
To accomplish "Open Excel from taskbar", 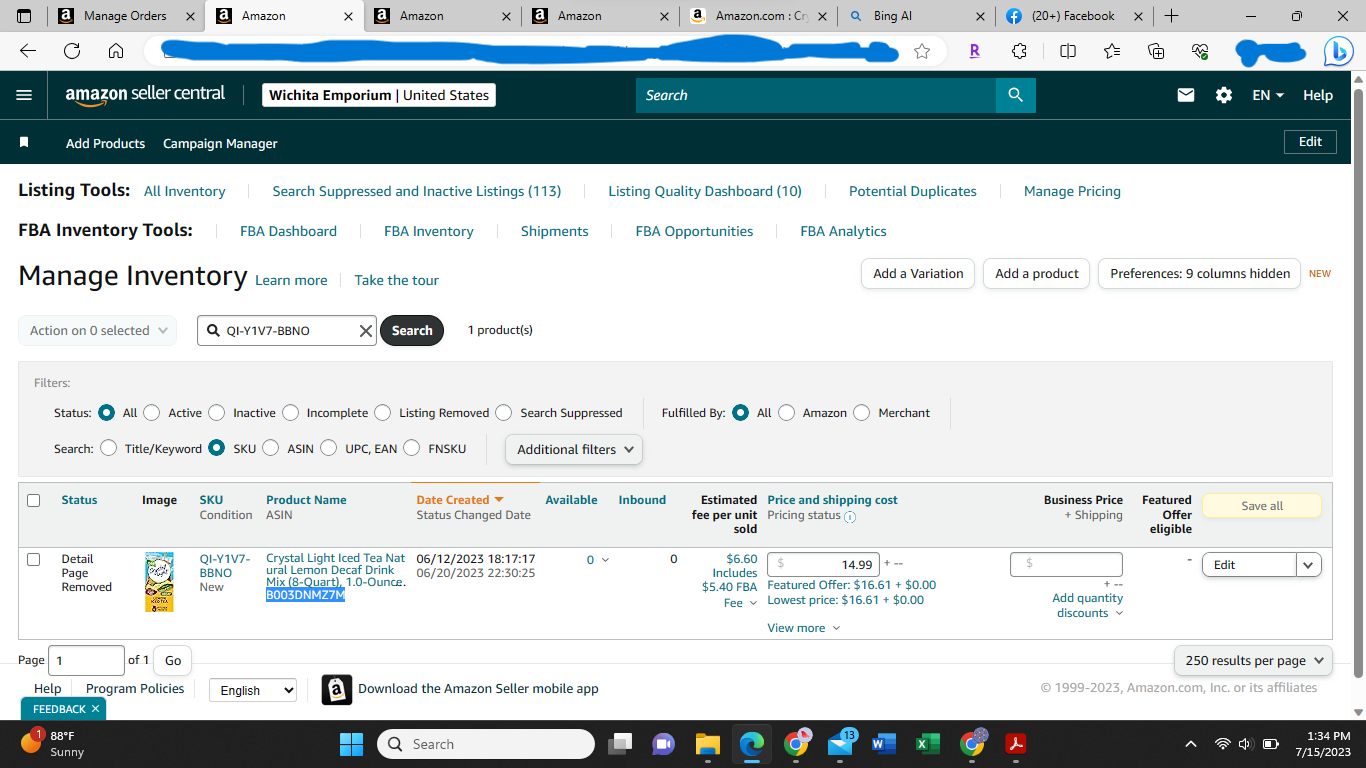I will (x=928, y=744).
